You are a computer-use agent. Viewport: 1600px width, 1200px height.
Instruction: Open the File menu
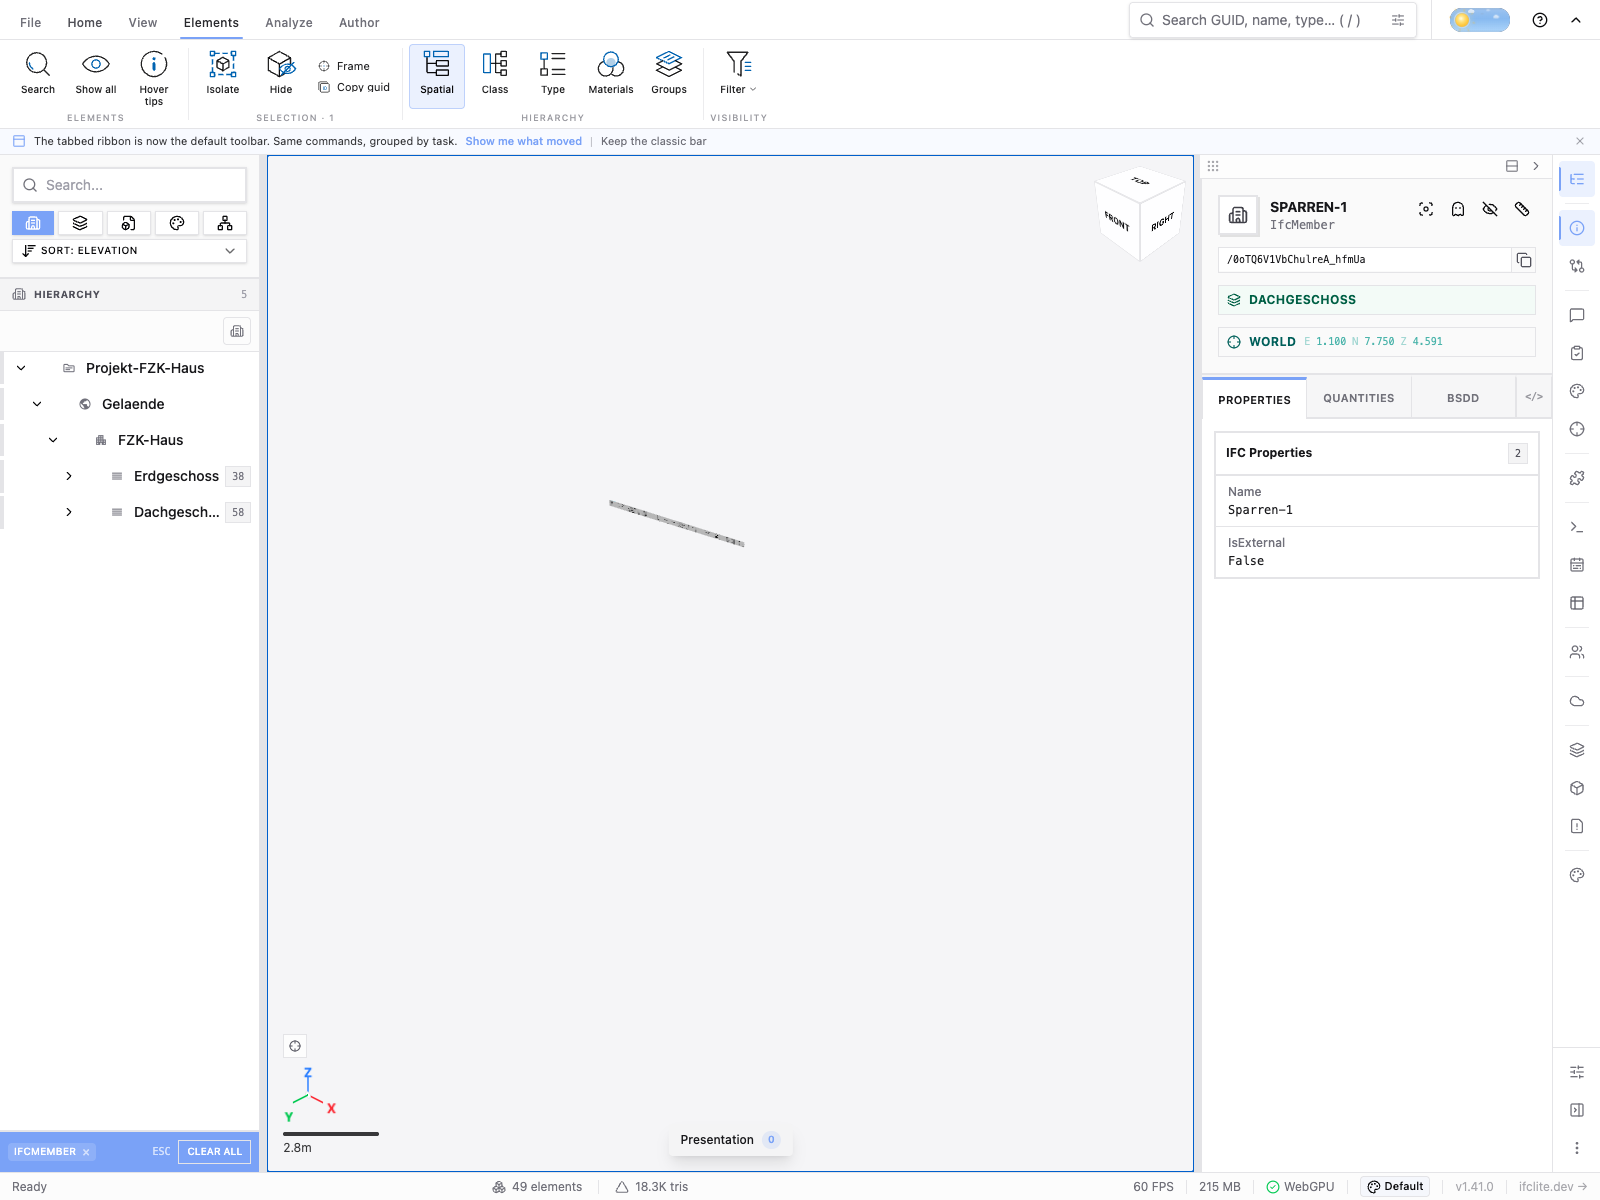coord(31,22)
